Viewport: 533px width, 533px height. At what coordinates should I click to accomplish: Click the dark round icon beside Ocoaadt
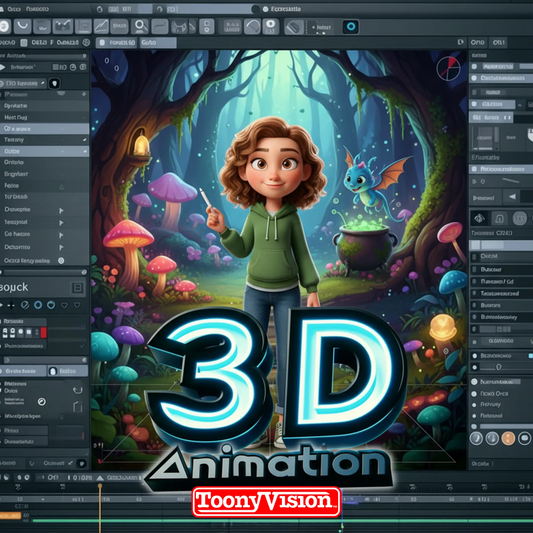[82, 463]
